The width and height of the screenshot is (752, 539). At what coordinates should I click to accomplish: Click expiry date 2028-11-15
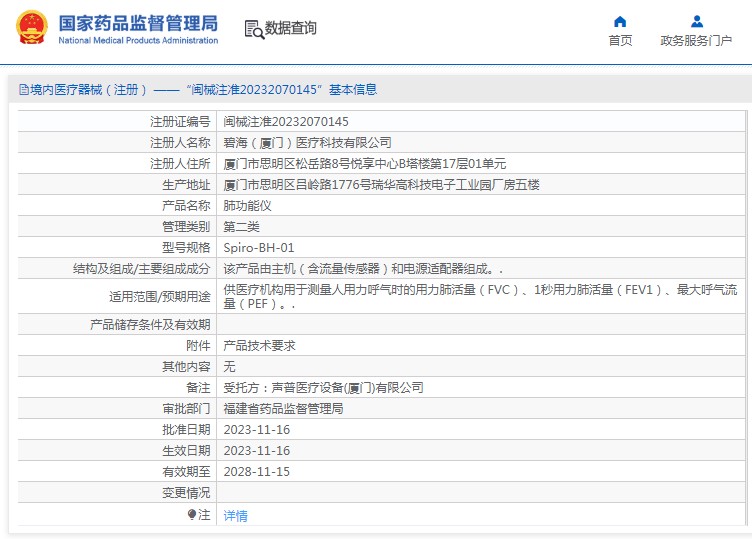pos(257,472)
